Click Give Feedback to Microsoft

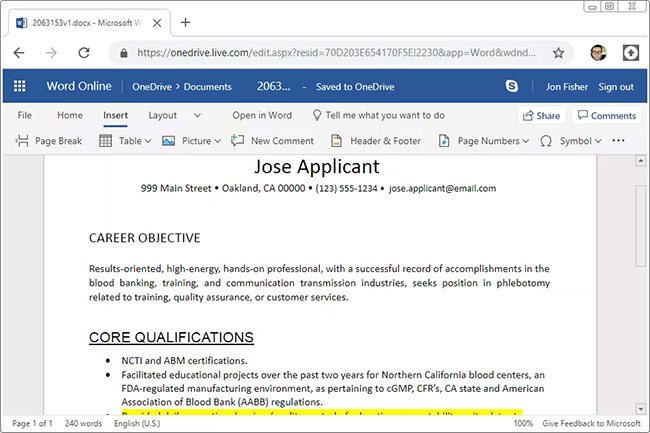tap(592, 423)
